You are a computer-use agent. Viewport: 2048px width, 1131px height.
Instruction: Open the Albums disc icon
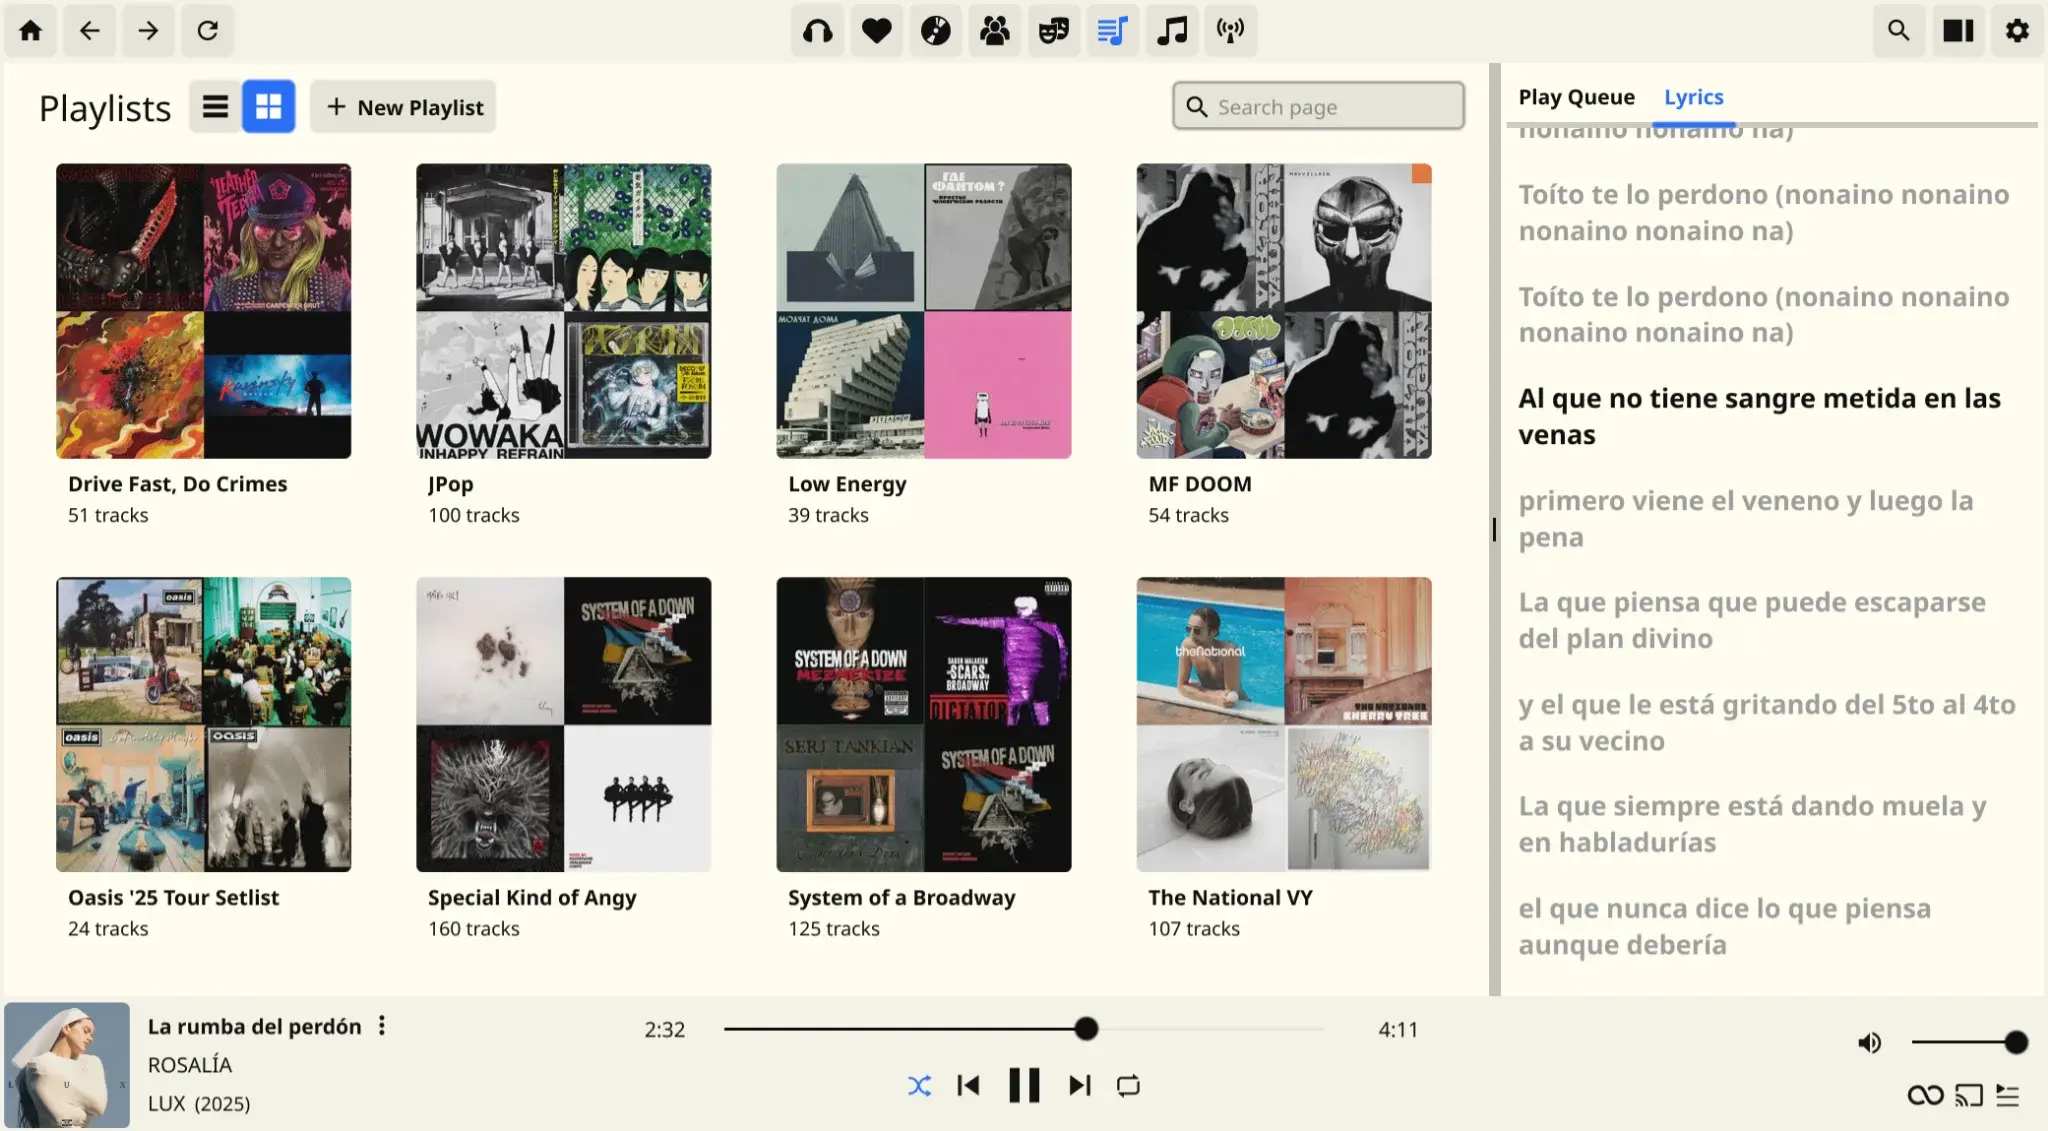[x=935, y=30]
